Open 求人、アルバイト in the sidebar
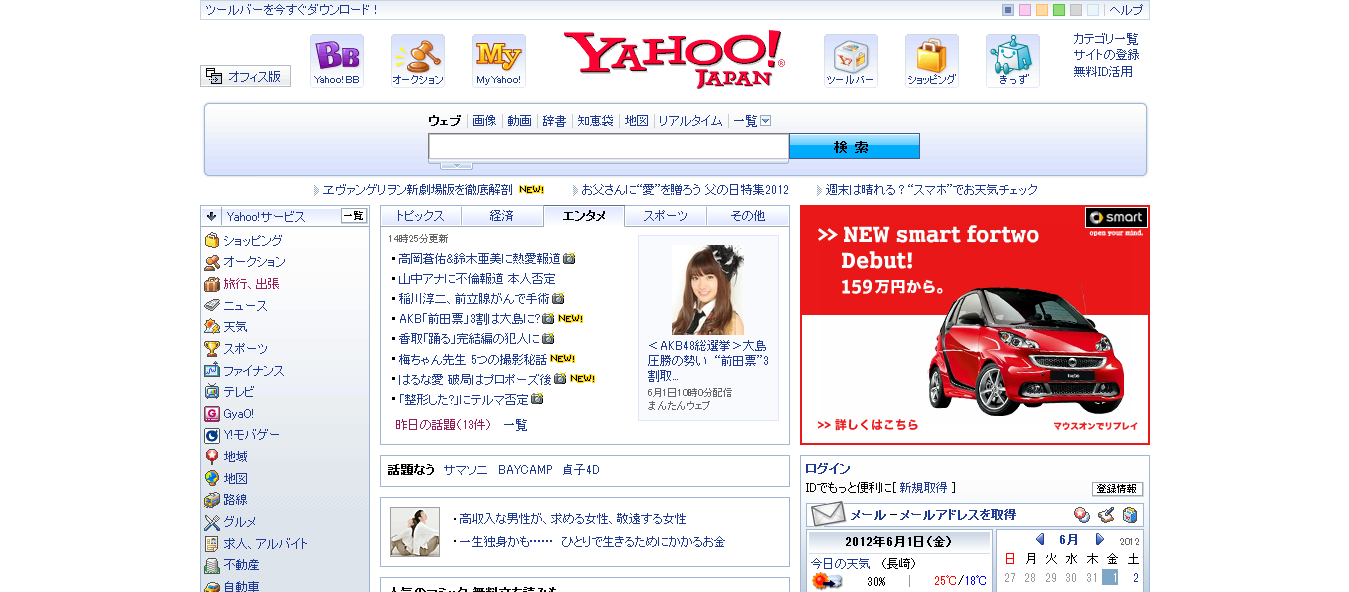 click(x=265, y=544)
